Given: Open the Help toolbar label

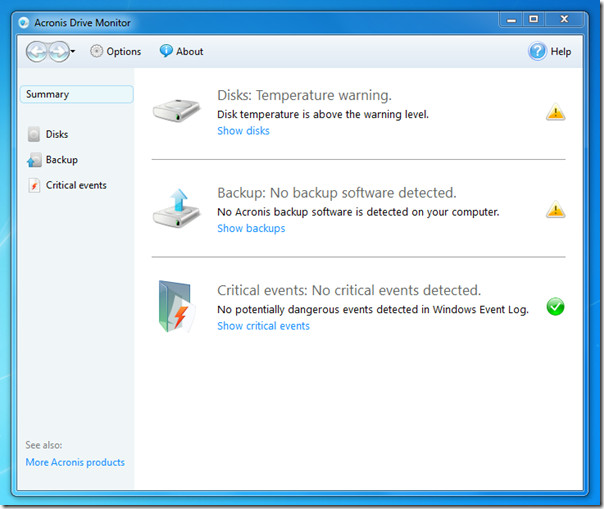Looking at the screenshot, I should [x=560, y=51].
